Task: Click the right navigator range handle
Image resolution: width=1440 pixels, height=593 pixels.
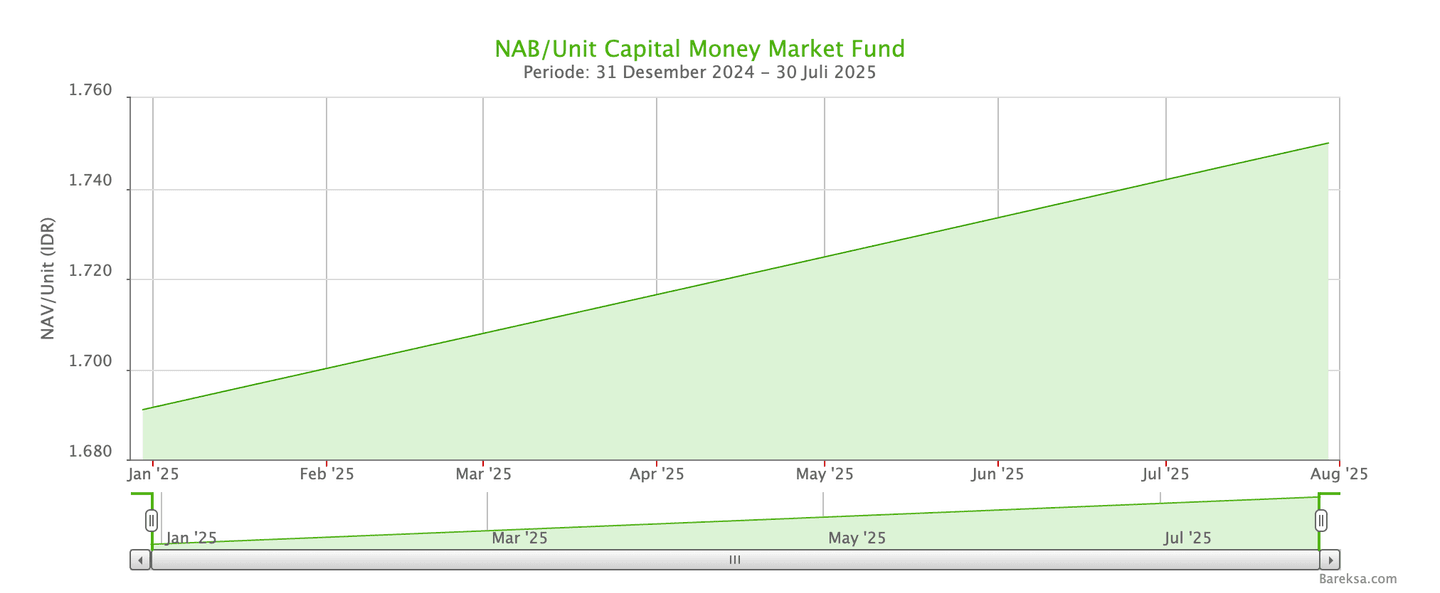Action: [1321, 520]
